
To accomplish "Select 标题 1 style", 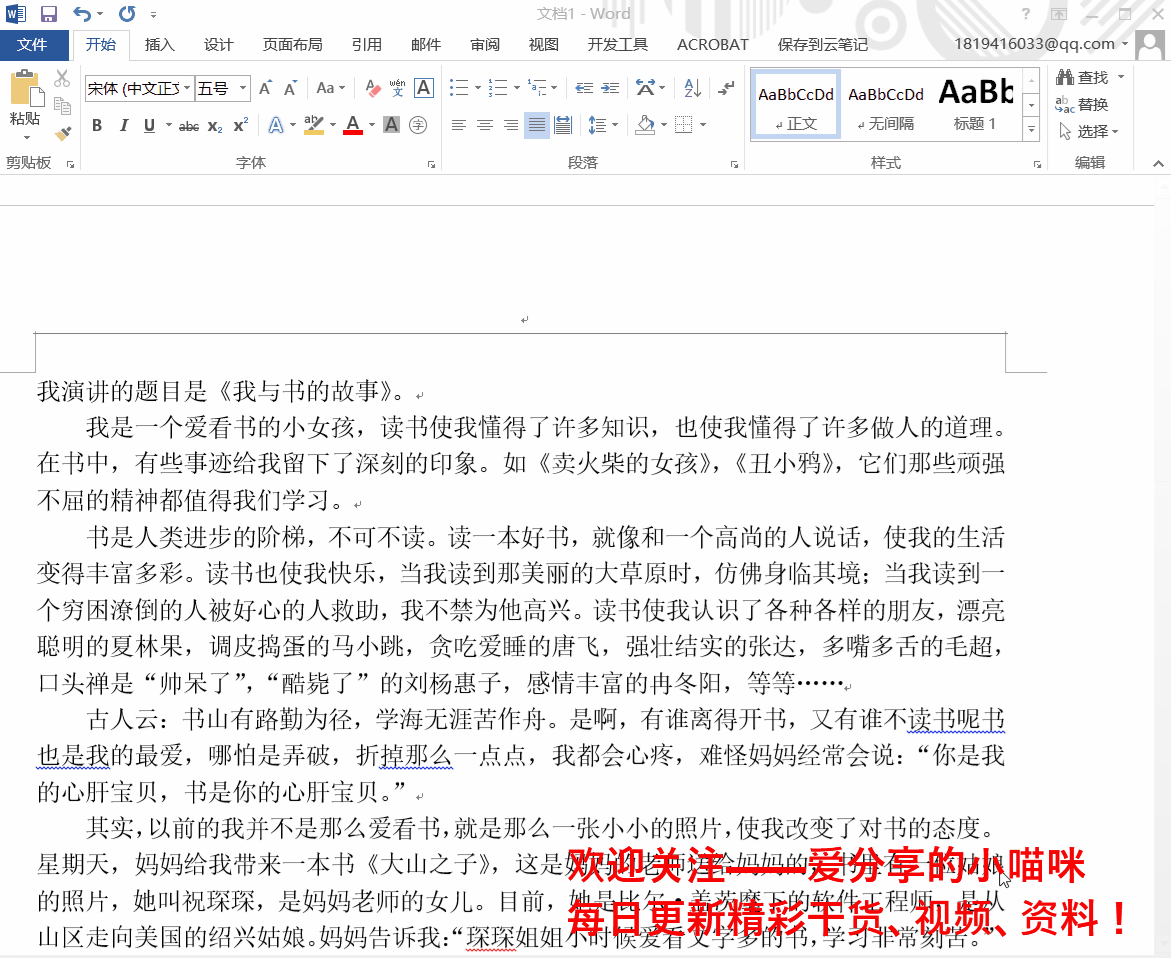I will pos(975,105).
